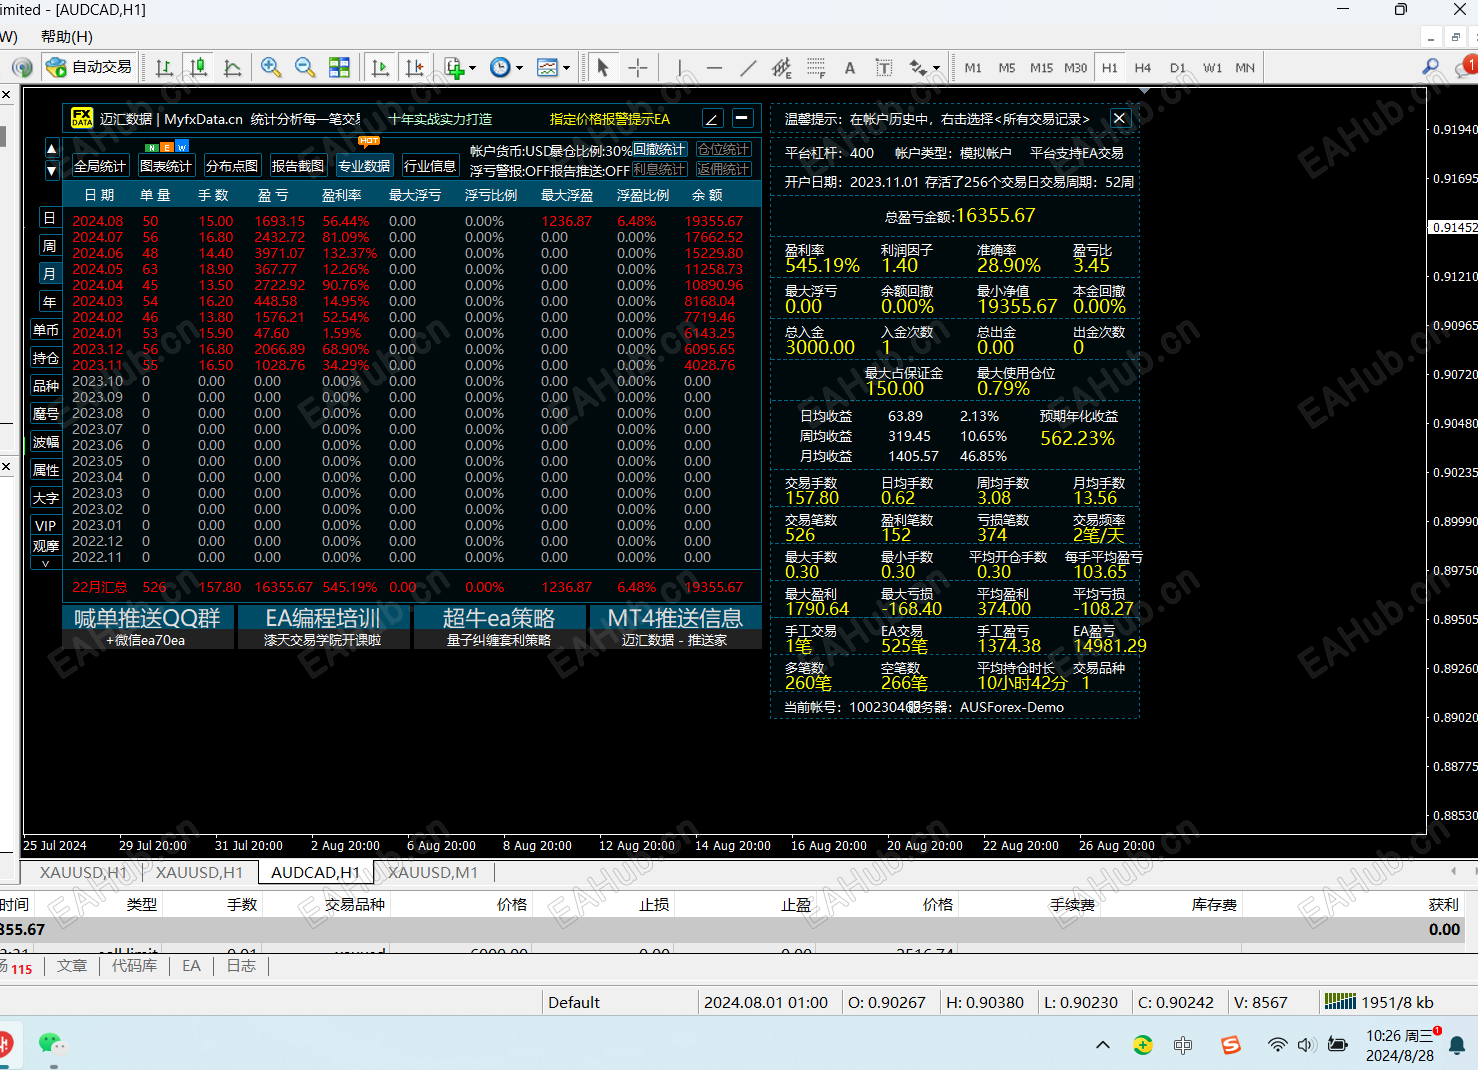The width and height of the screenshot is (1478, 1070).
Task: Expand the side menu chevron below 观摩
Action: pyautogui.click(x=46, y=563)
